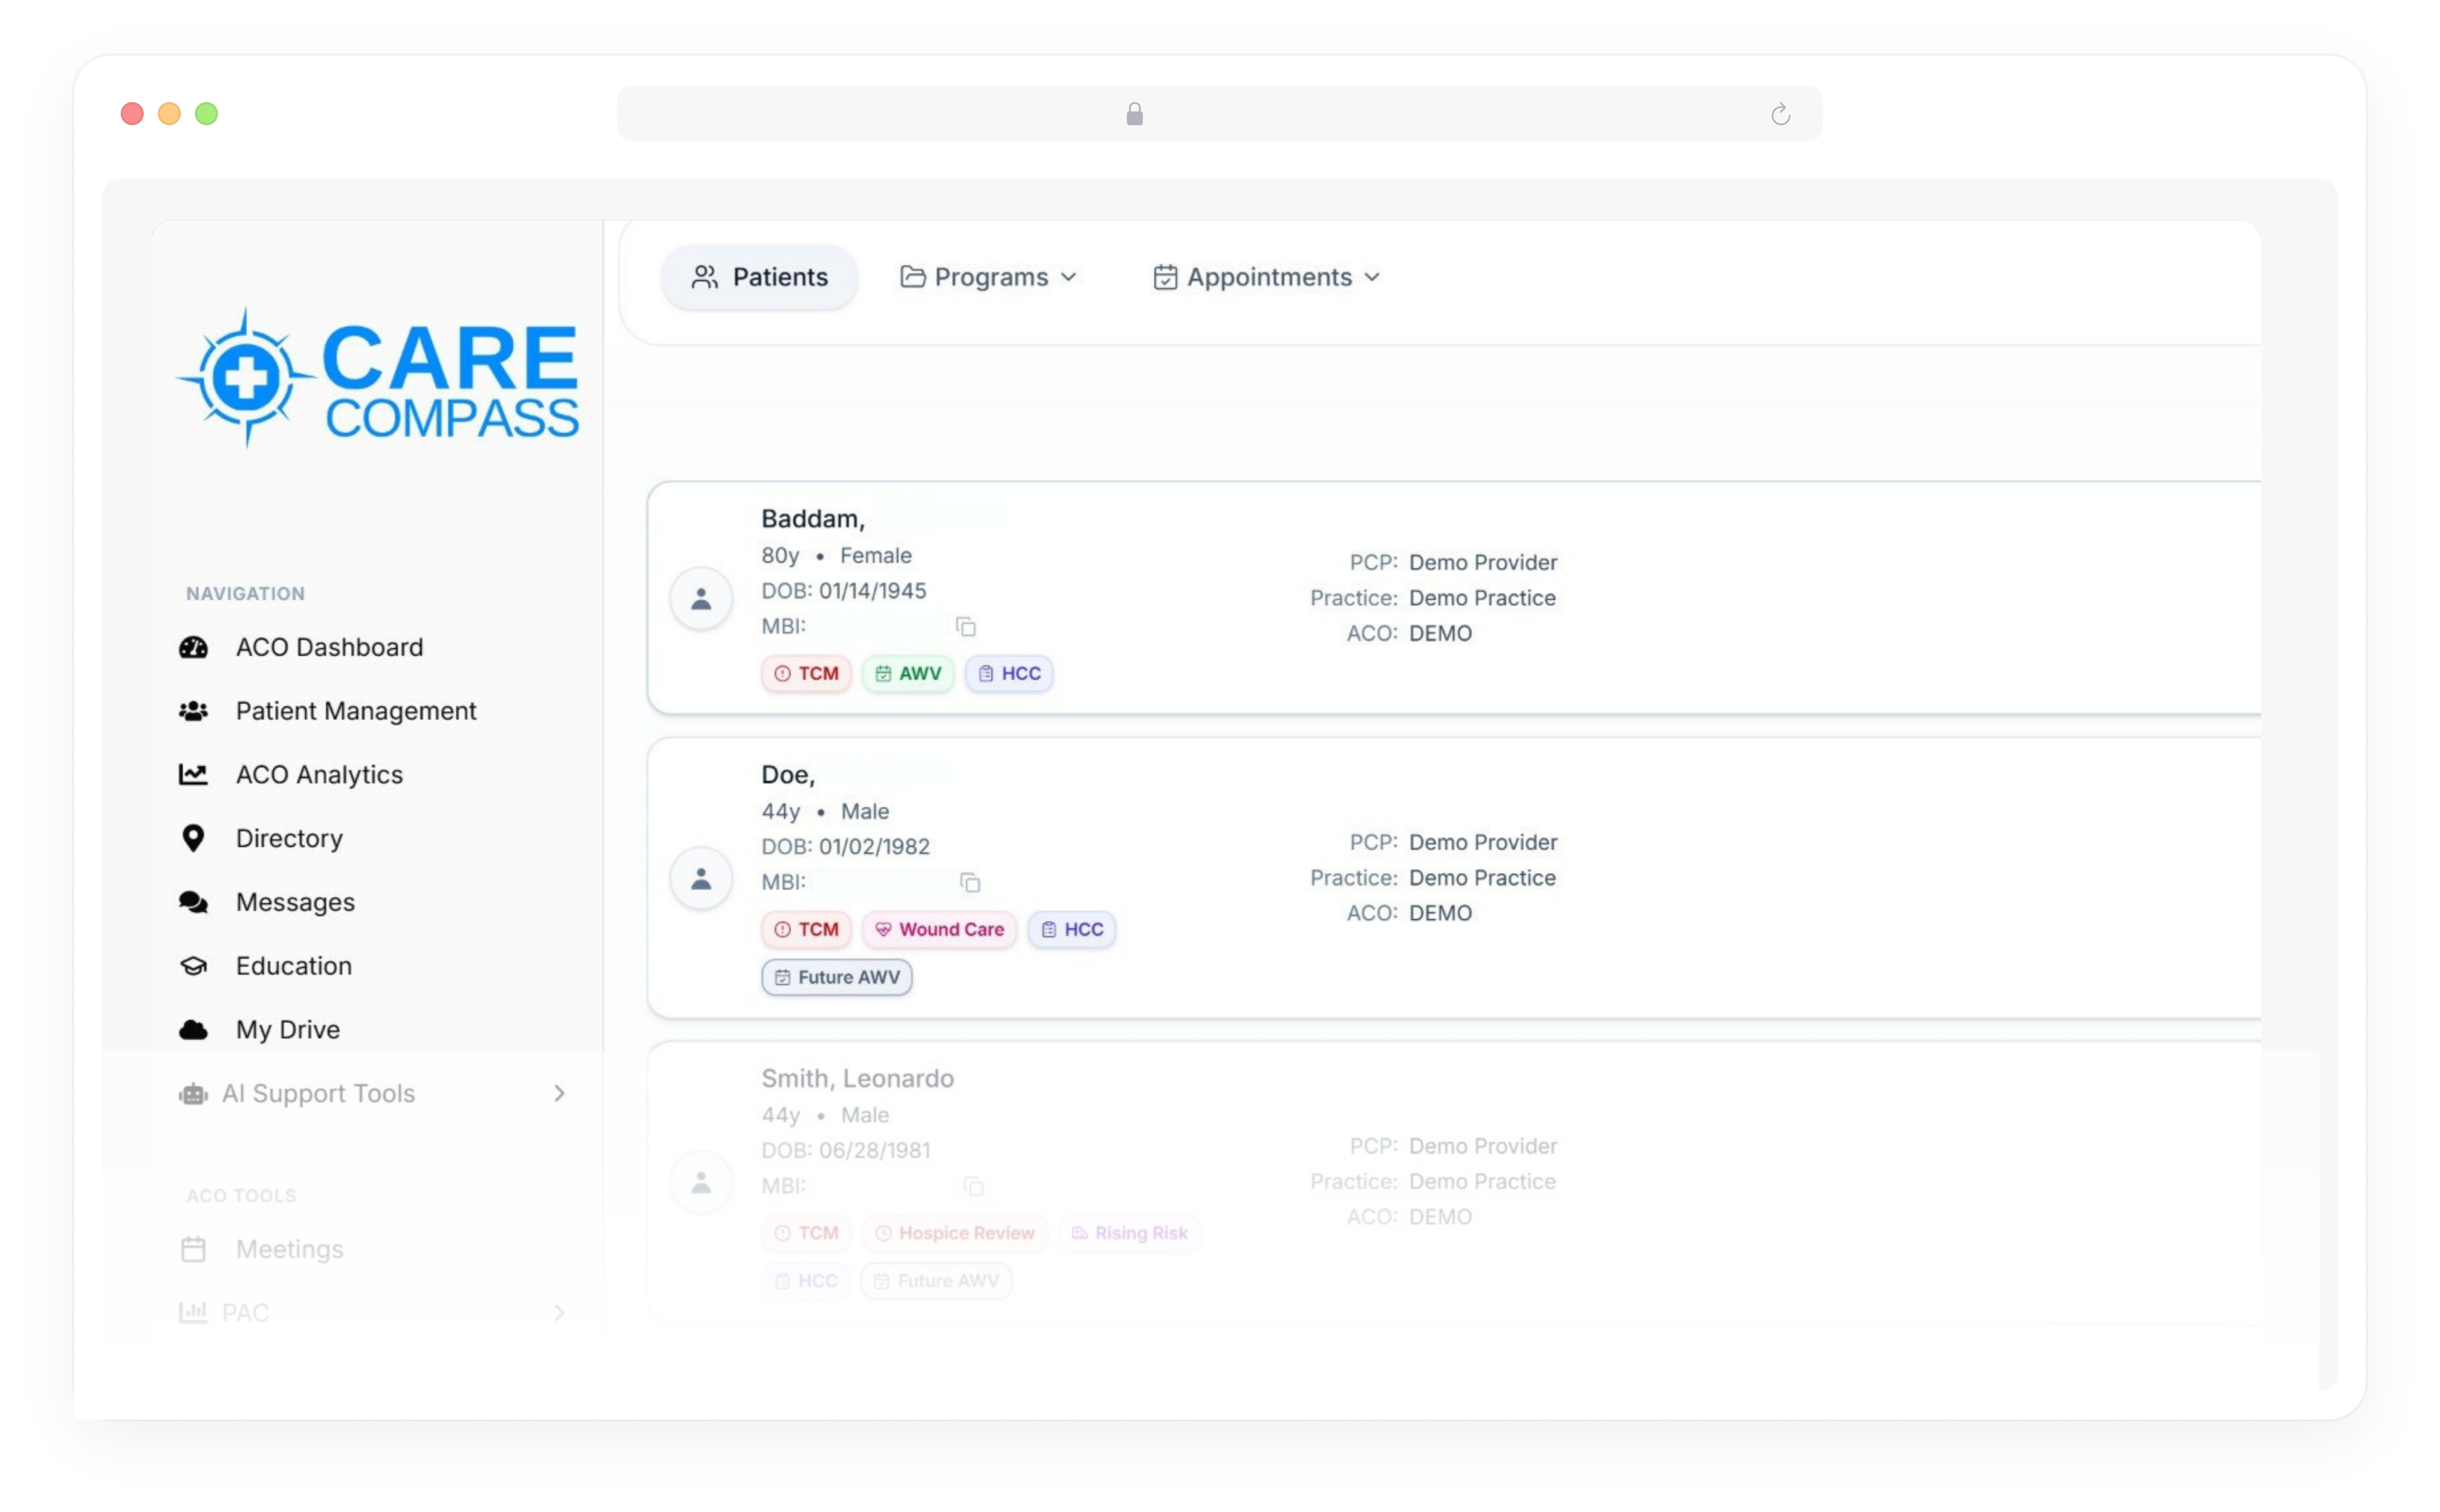
Task: Click TCM tag on Baddam's card
Action: (806, 674)
